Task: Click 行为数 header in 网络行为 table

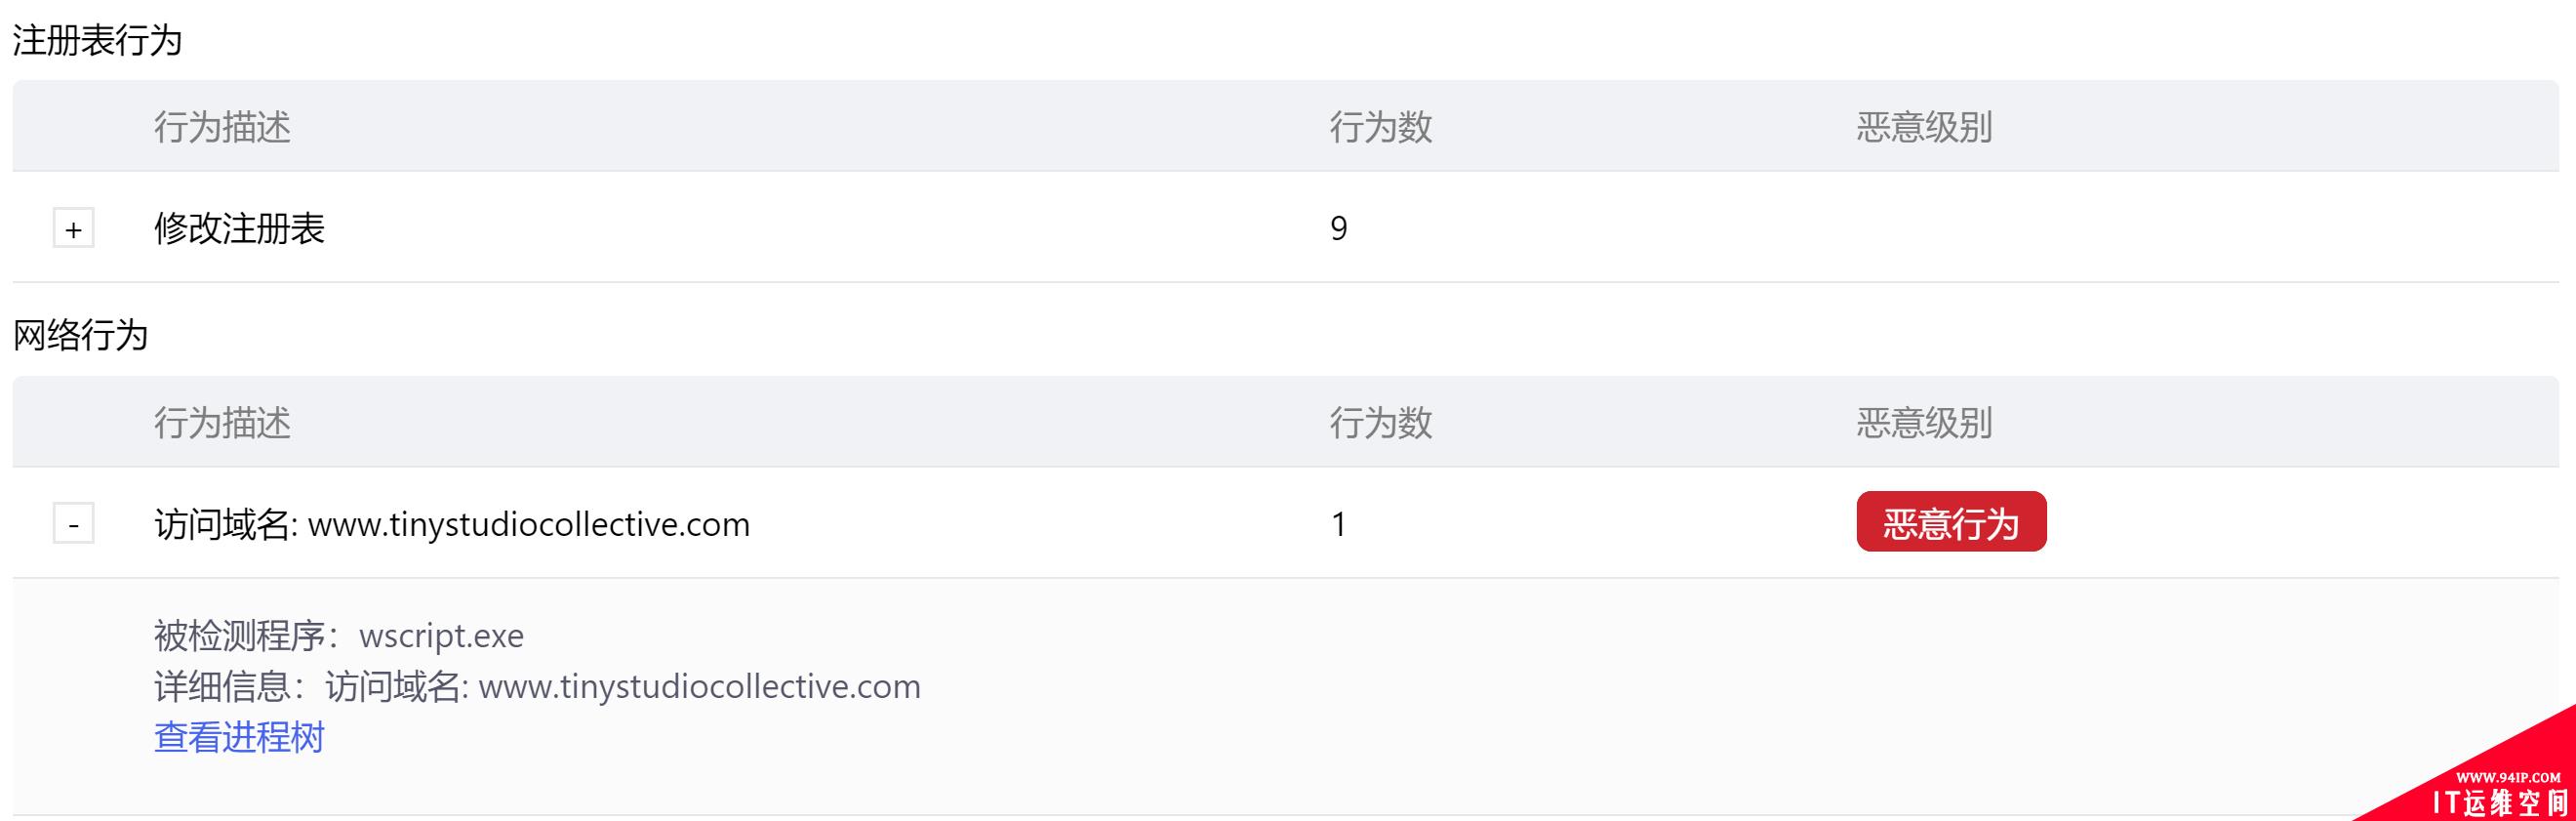Action: click(1380, 423)
